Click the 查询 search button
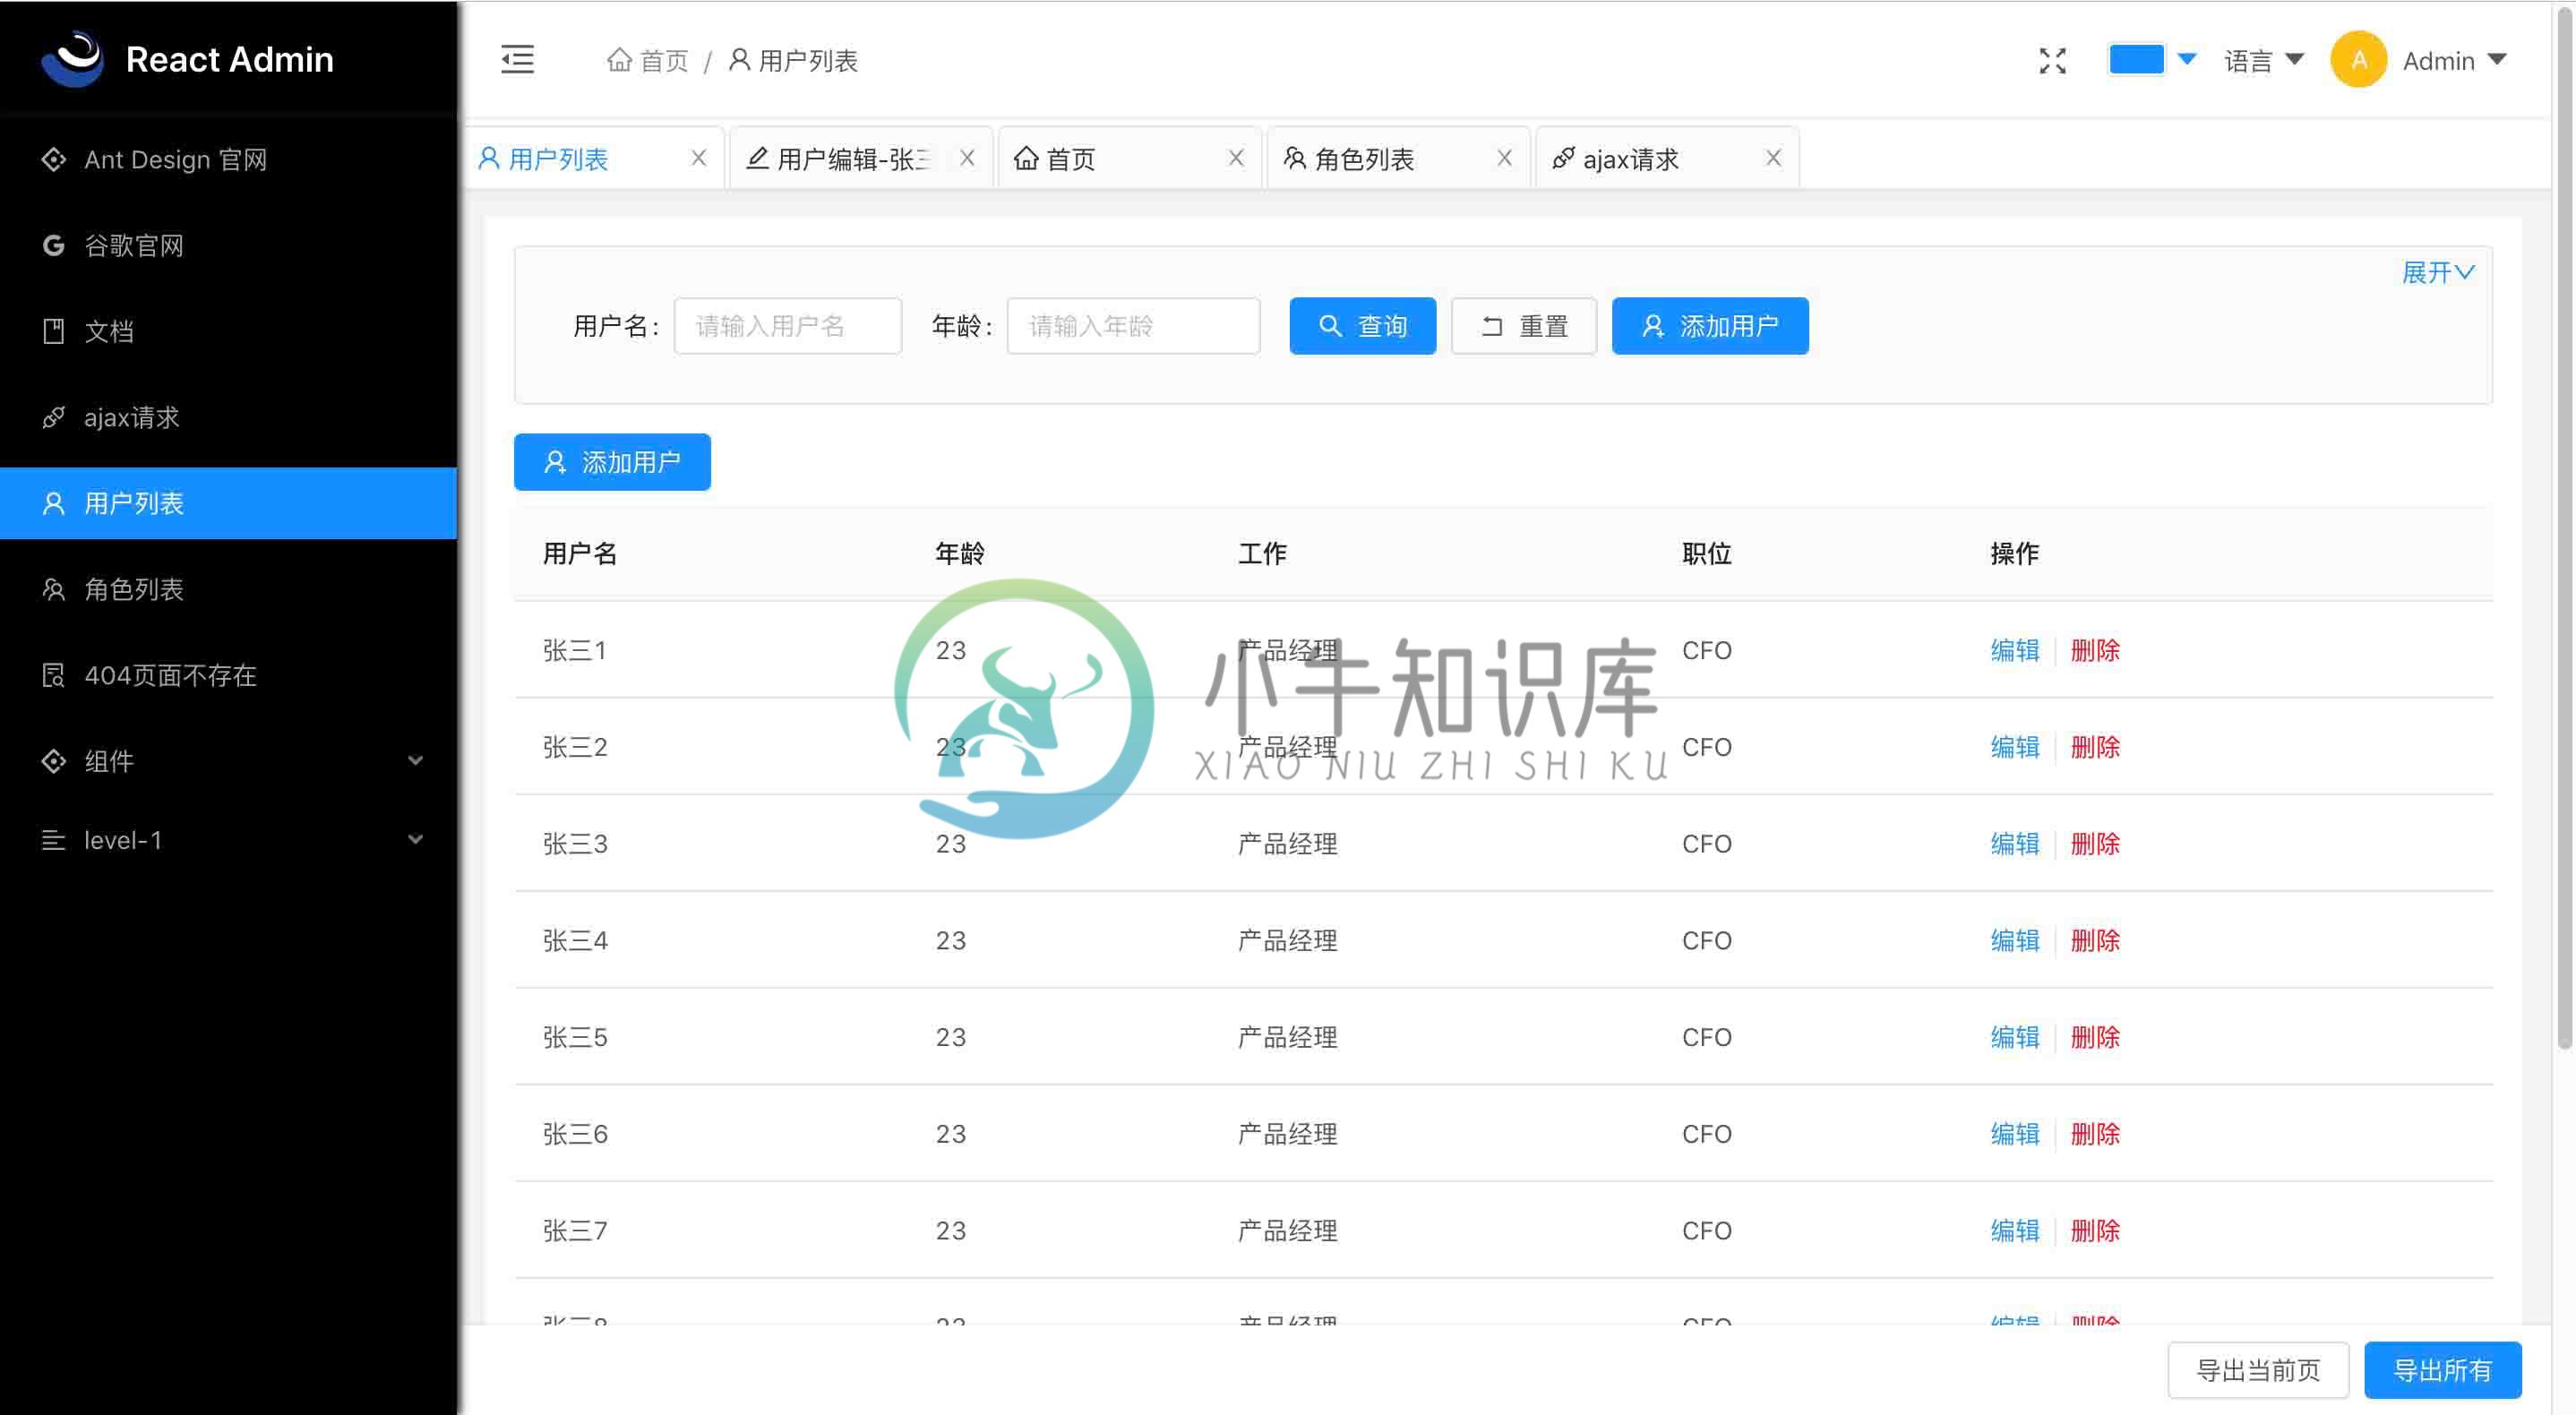 [1362, 326]
